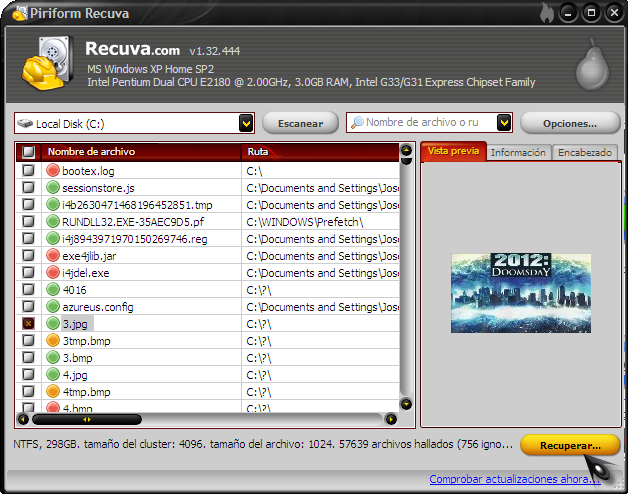Image resolution: width=628 pixels, height=494 pixels.
Task: Check the box for file 4016
Action: click(x=28, y=289)
